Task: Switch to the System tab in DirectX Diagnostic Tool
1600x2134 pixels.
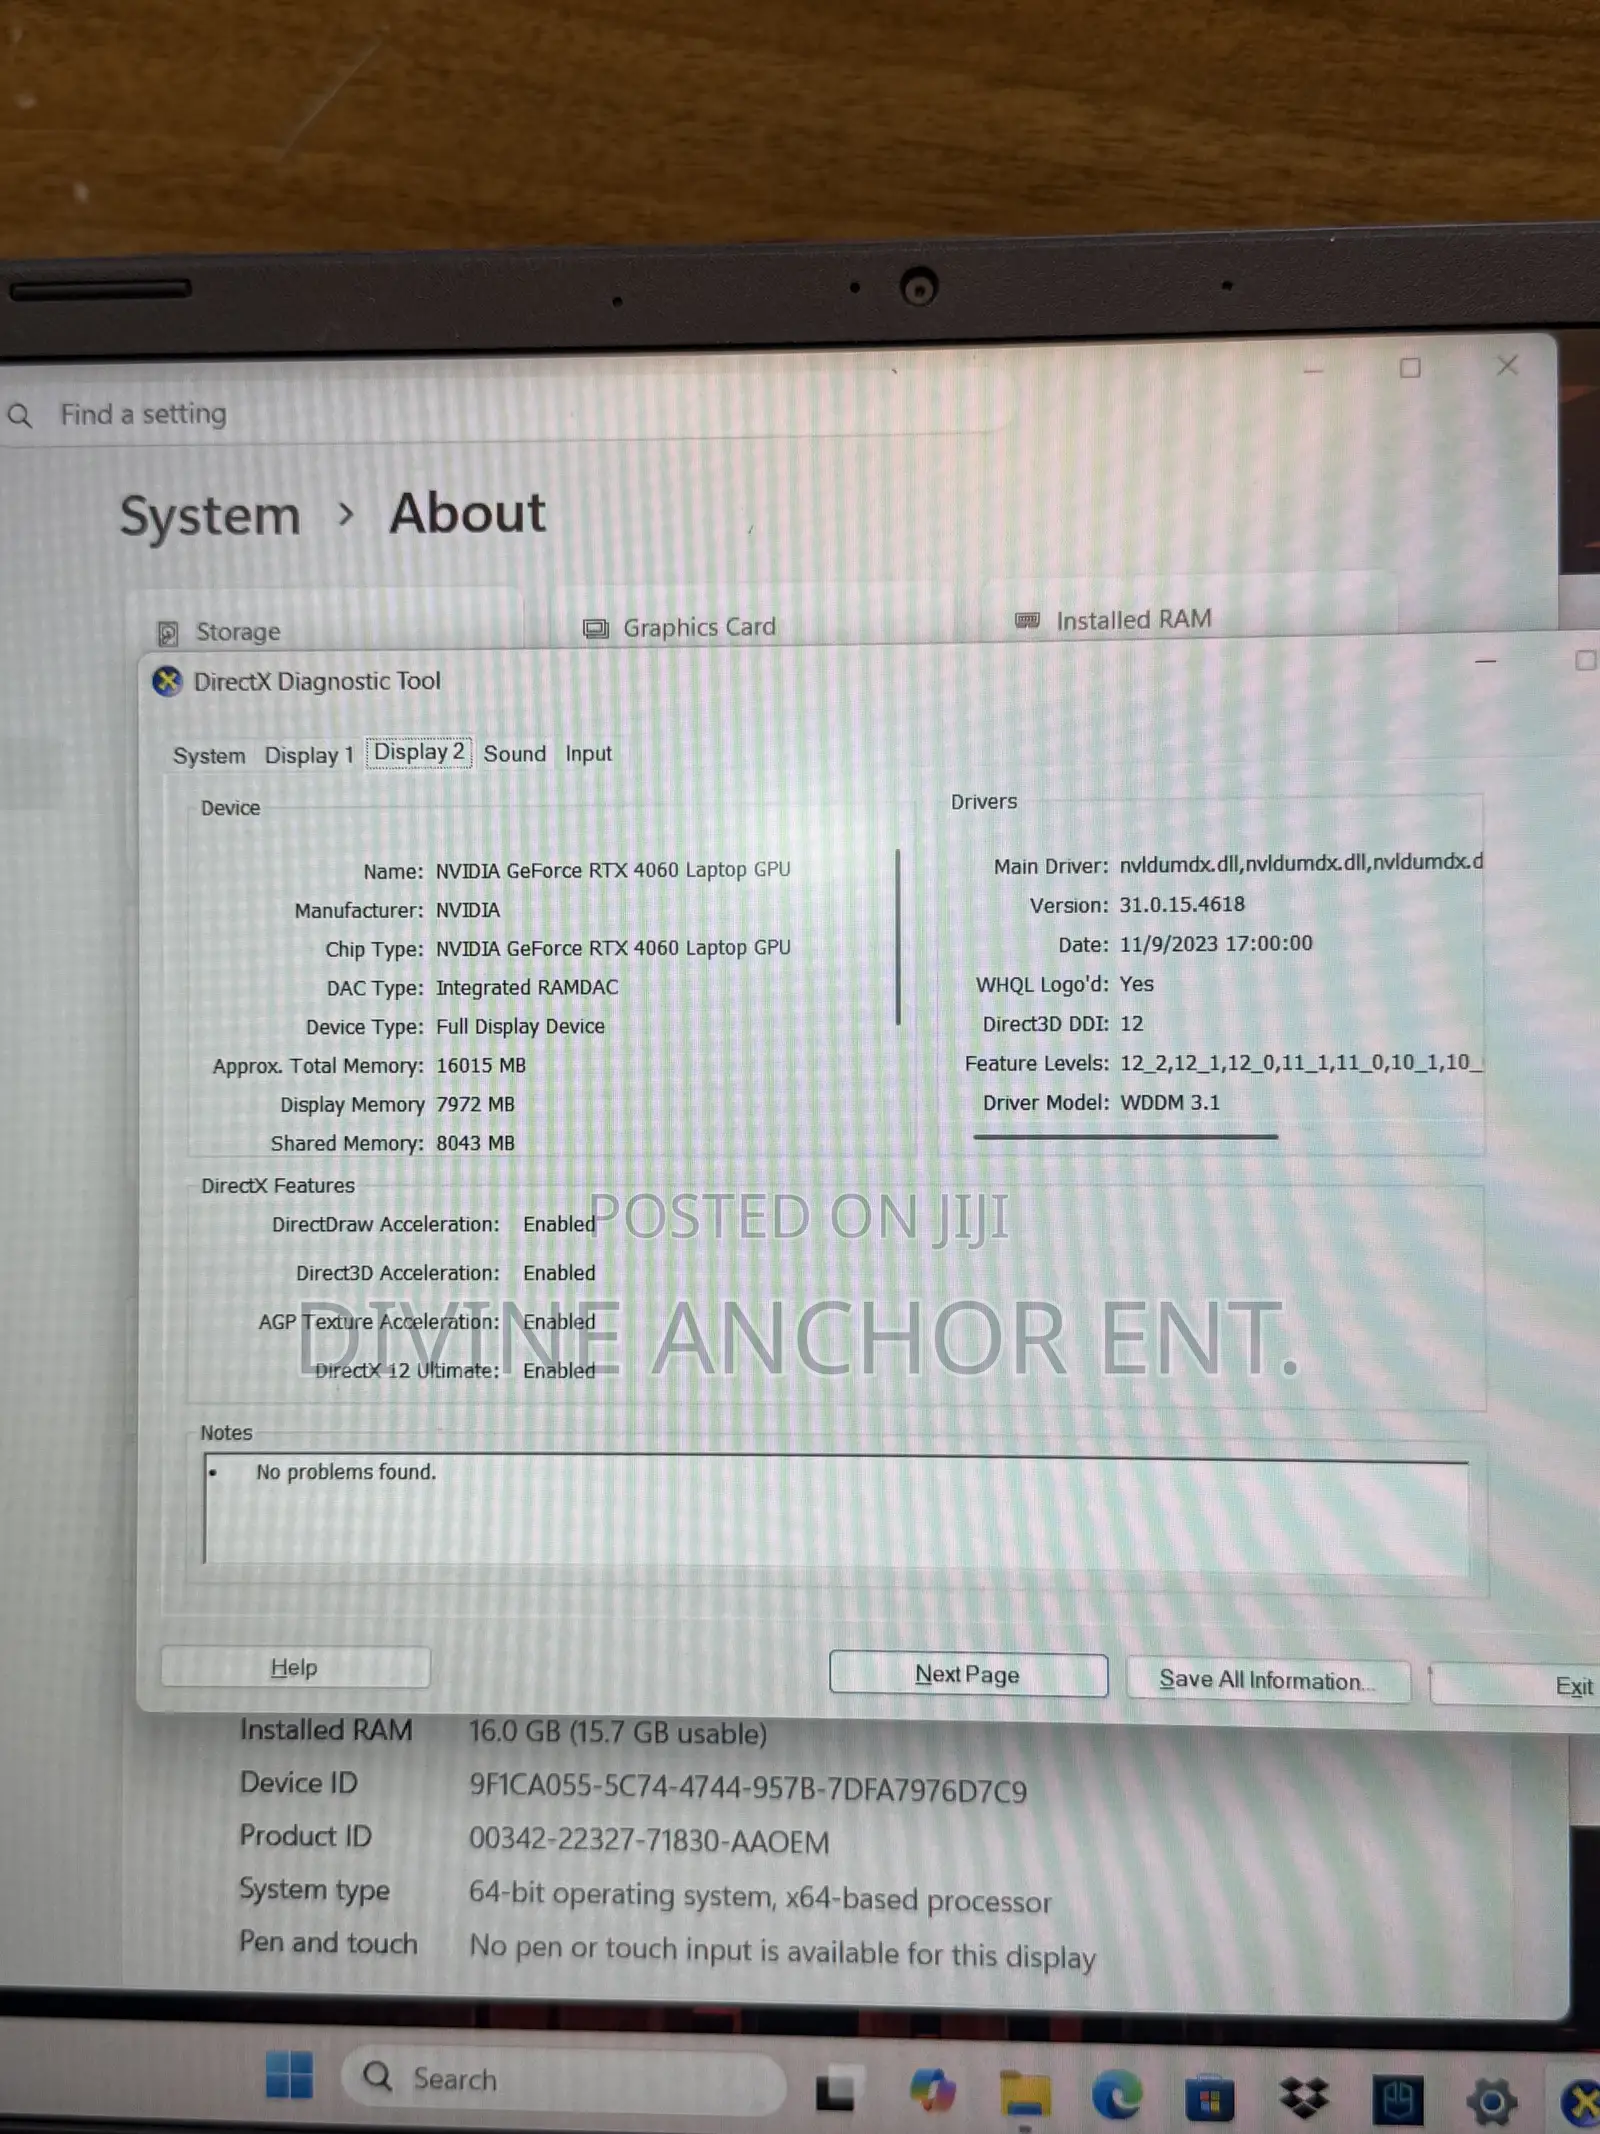Action: 209,756
